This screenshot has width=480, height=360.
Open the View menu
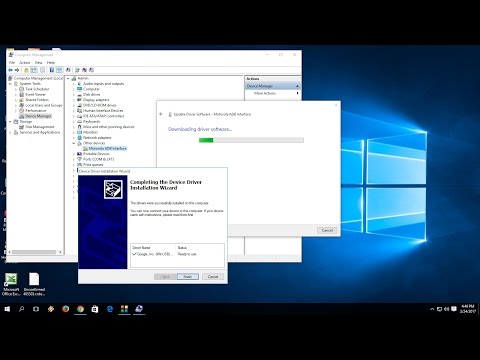coord(39,63)
